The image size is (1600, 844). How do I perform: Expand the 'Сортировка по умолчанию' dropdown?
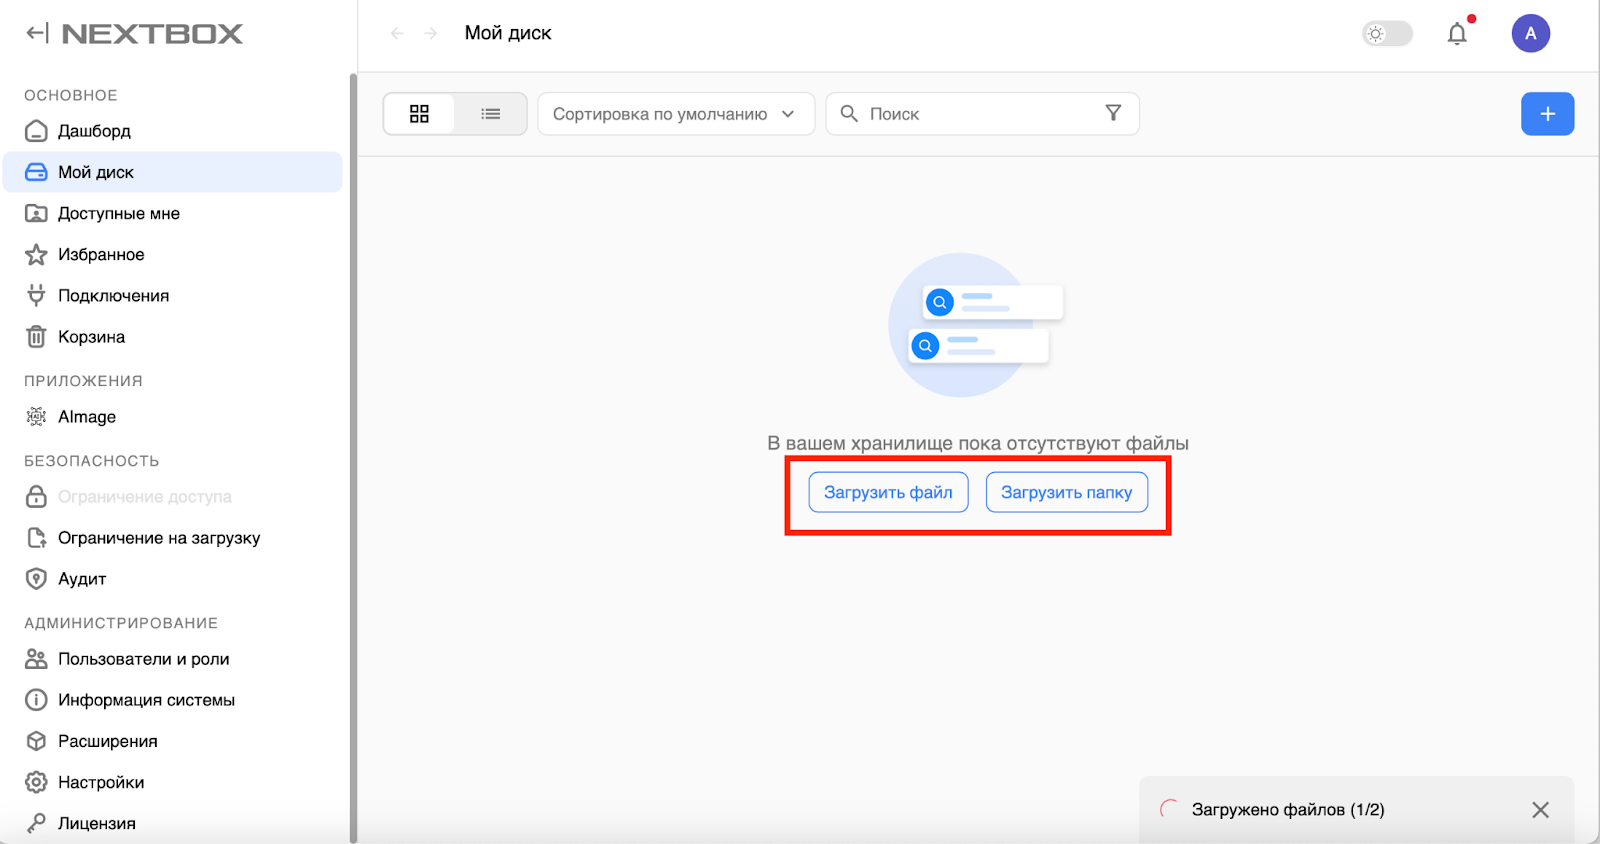675,114
